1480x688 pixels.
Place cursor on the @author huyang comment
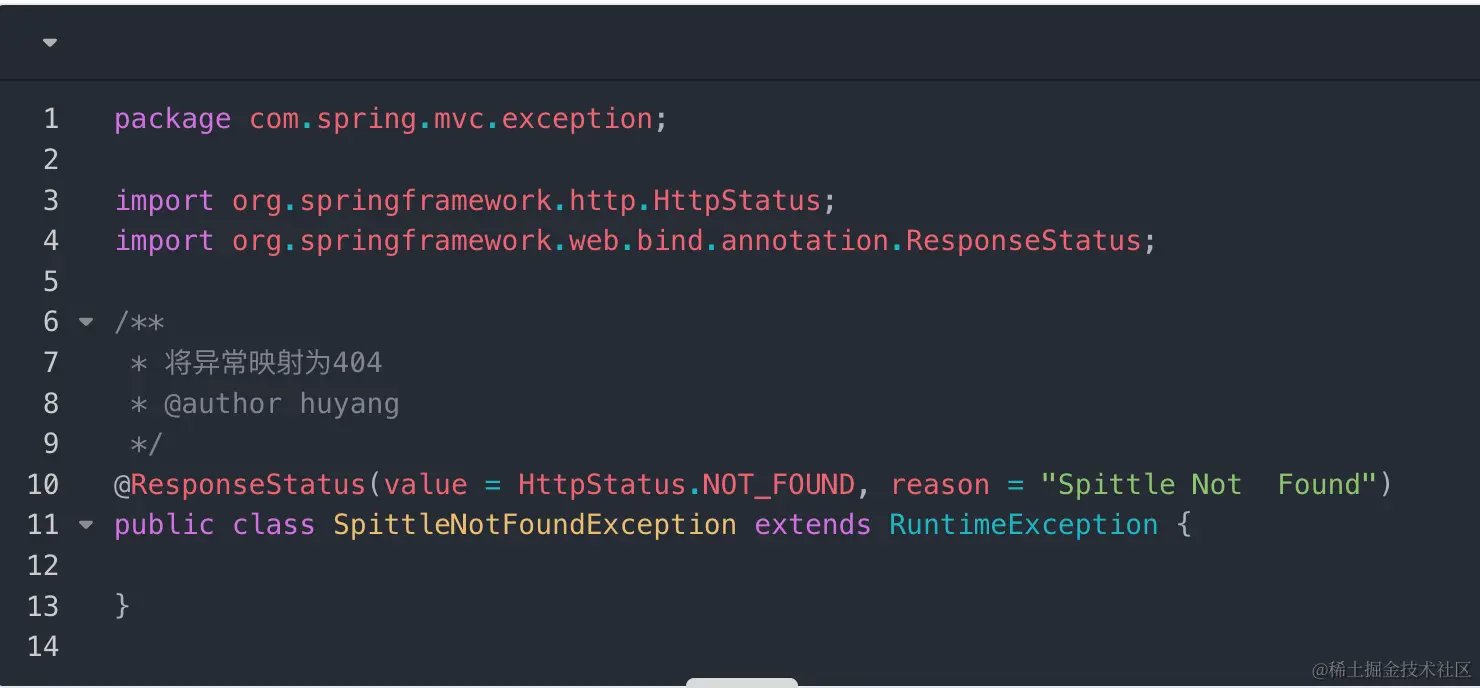point(281,404)
